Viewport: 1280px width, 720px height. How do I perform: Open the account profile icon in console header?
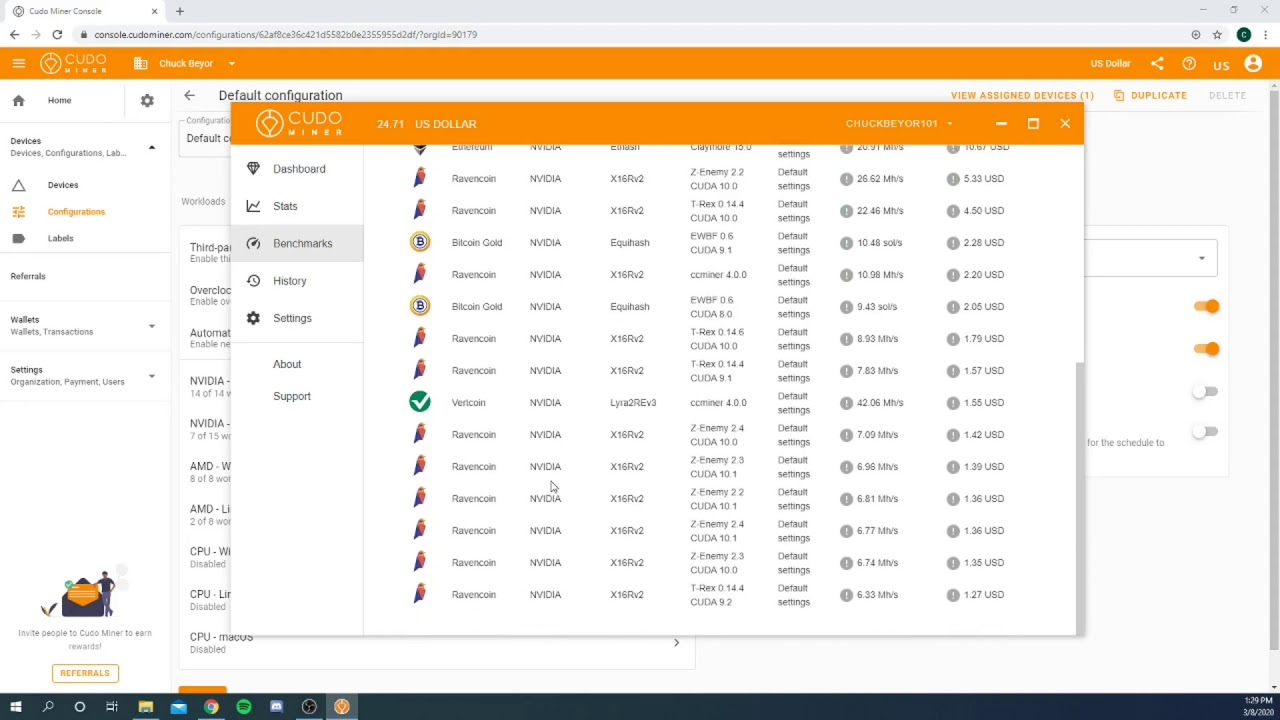[x=1253, y=63]
